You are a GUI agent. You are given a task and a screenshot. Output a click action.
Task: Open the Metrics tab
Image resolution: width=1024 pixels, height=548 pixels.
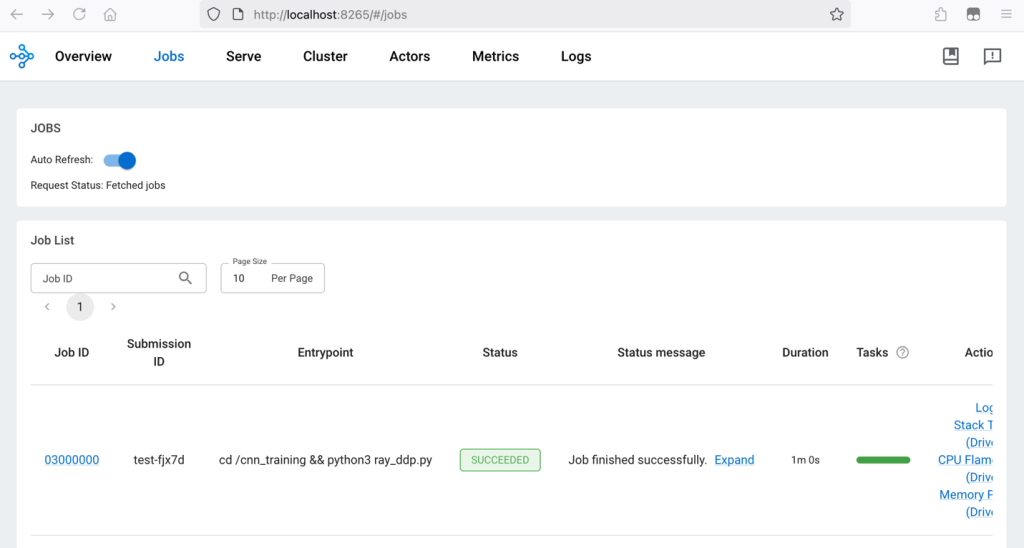tap(495, 57)
